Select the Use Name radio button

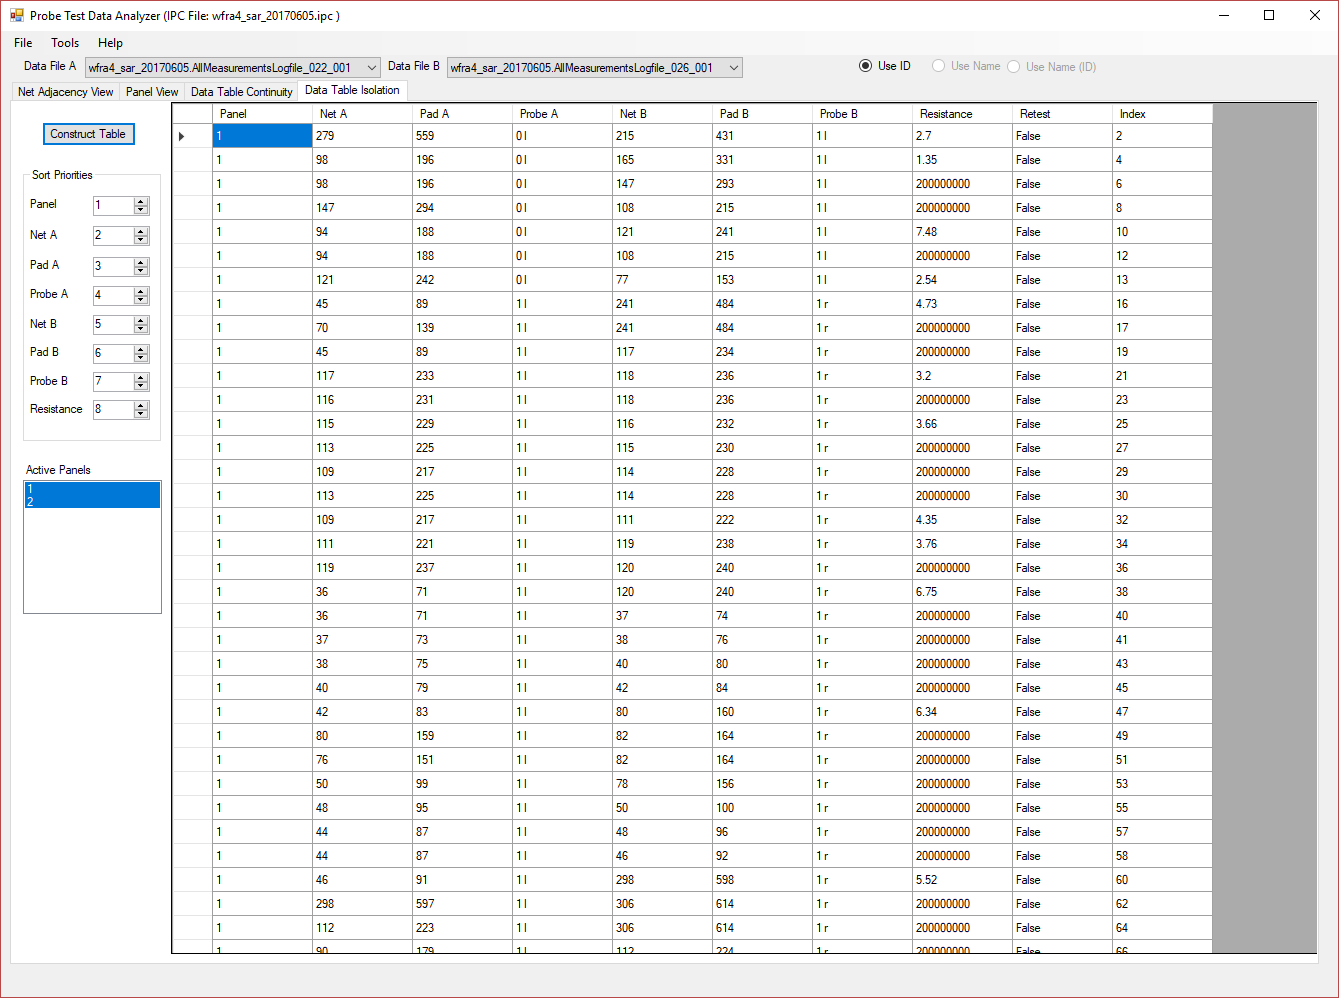[x=966, y=66]
